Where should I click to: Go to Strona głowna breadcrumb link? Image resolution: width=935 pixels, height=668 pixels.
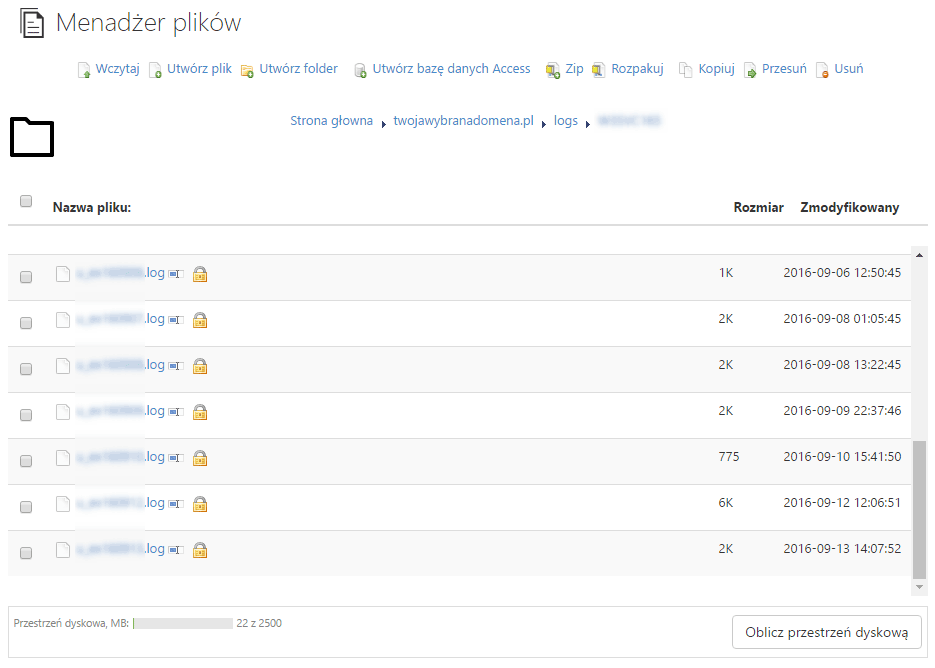coord(332,121)
